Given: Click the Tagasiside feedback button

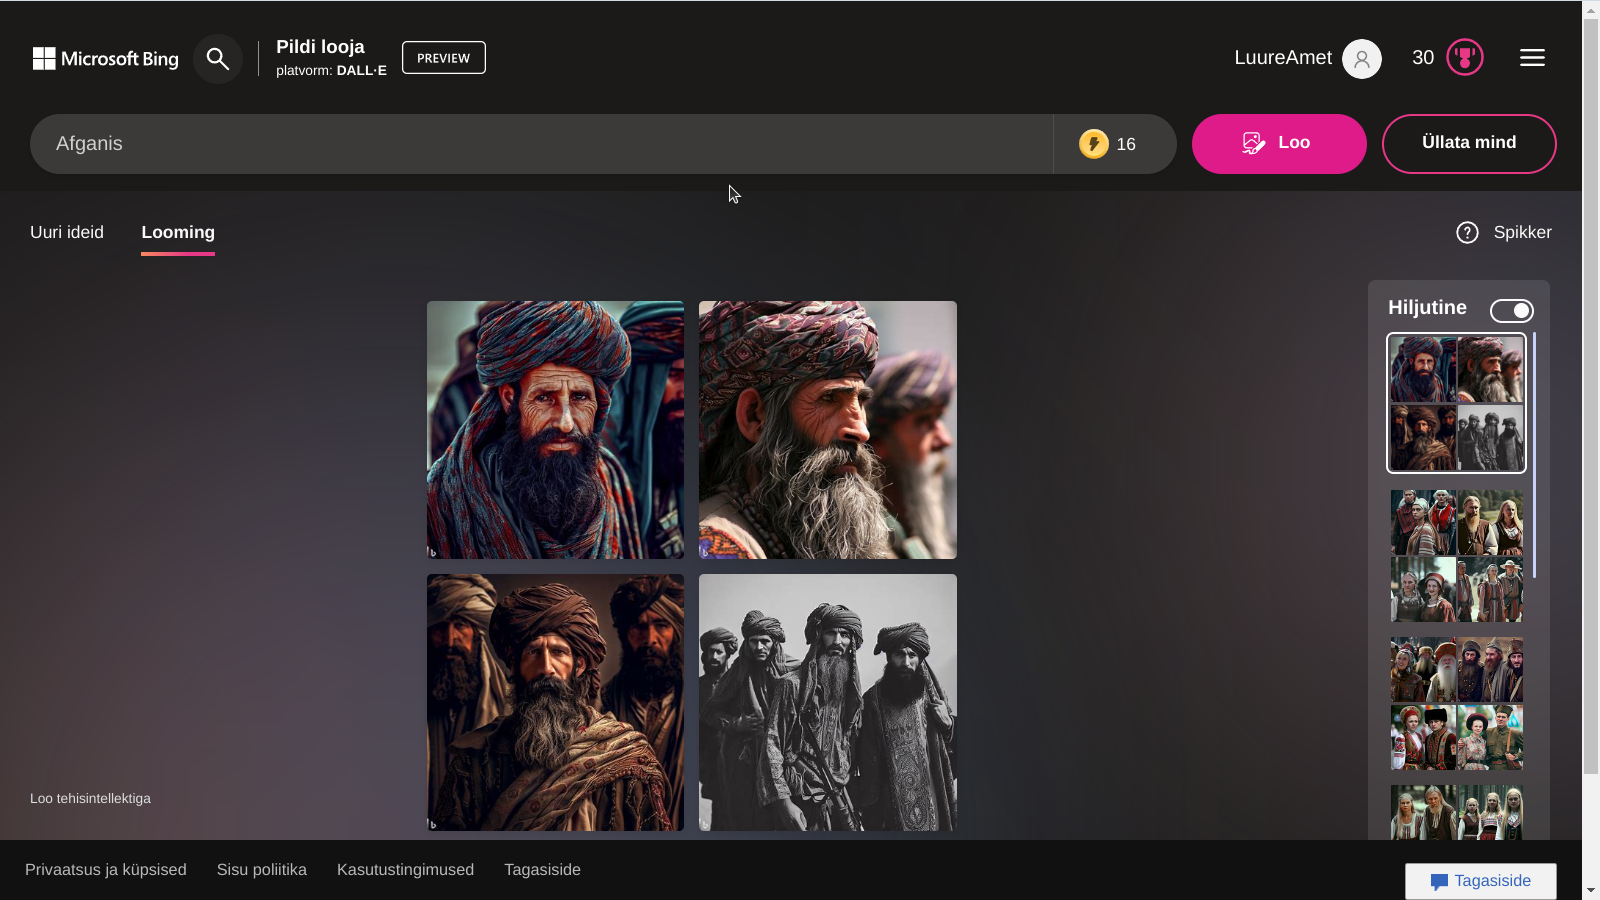Looking at the screenshot, I should point(1480,881).
